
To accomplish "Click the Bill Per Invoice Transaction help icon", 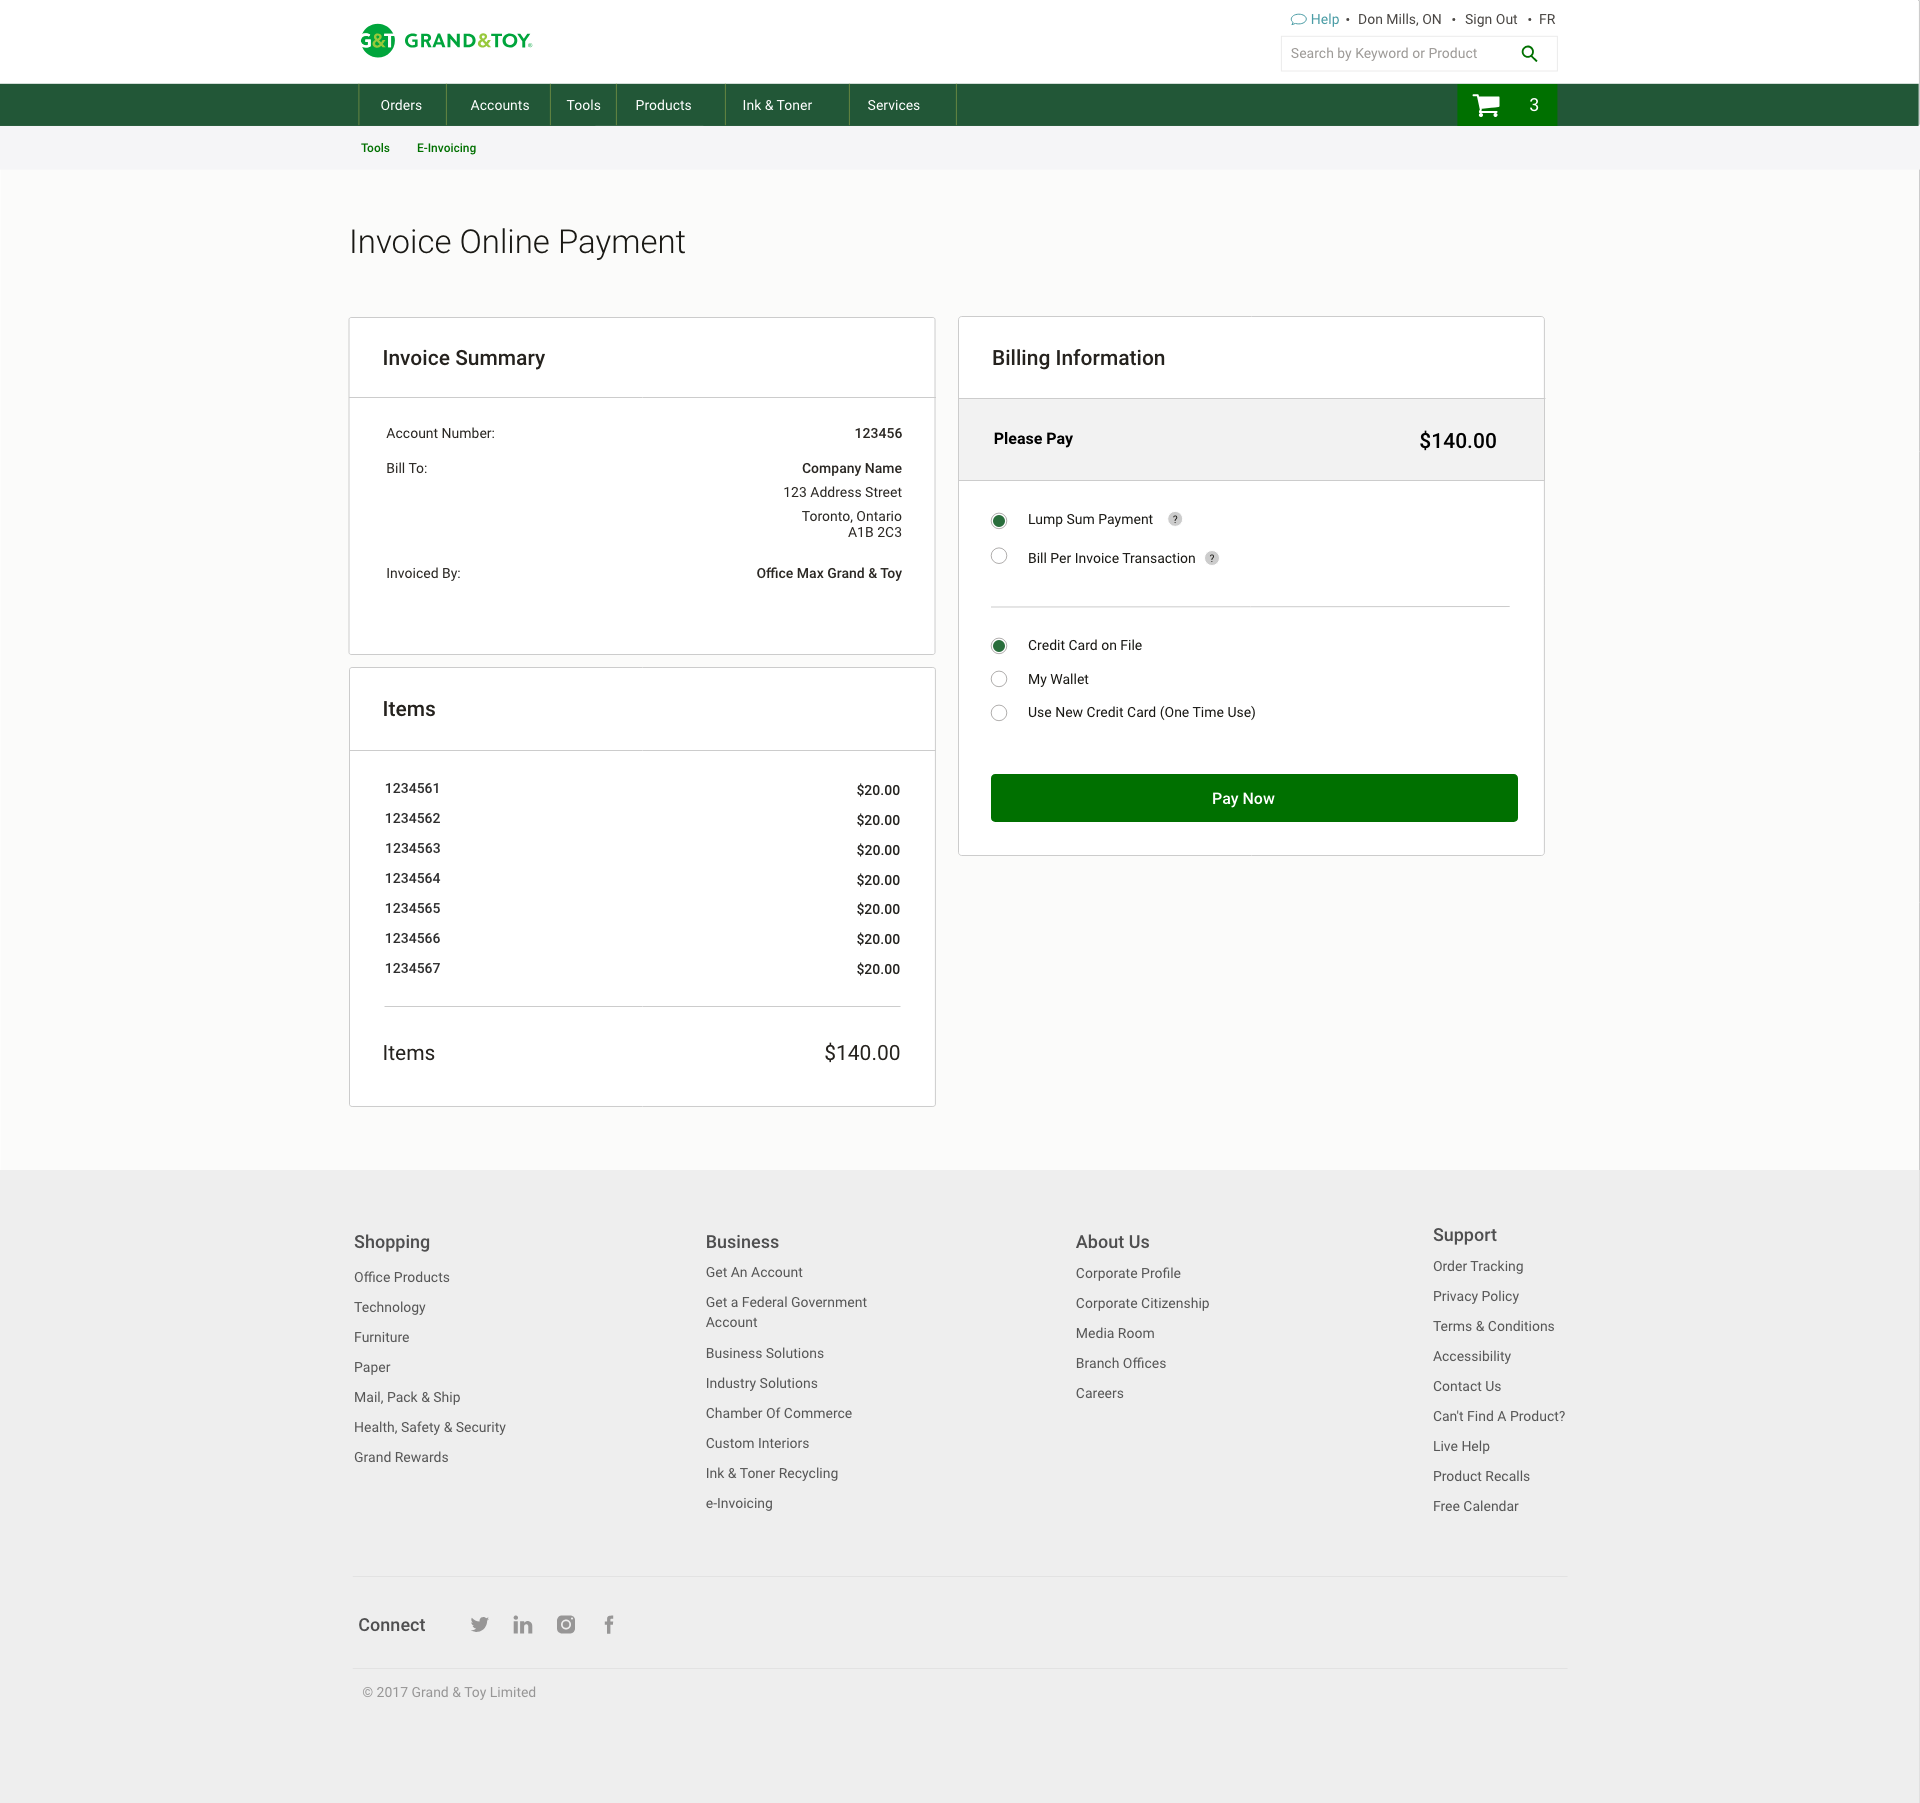I will coord(1212,558).
